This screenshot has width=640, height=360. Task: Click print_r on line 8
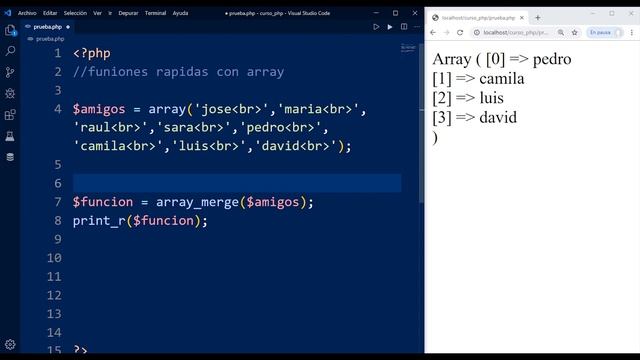[x=99, y=221]
